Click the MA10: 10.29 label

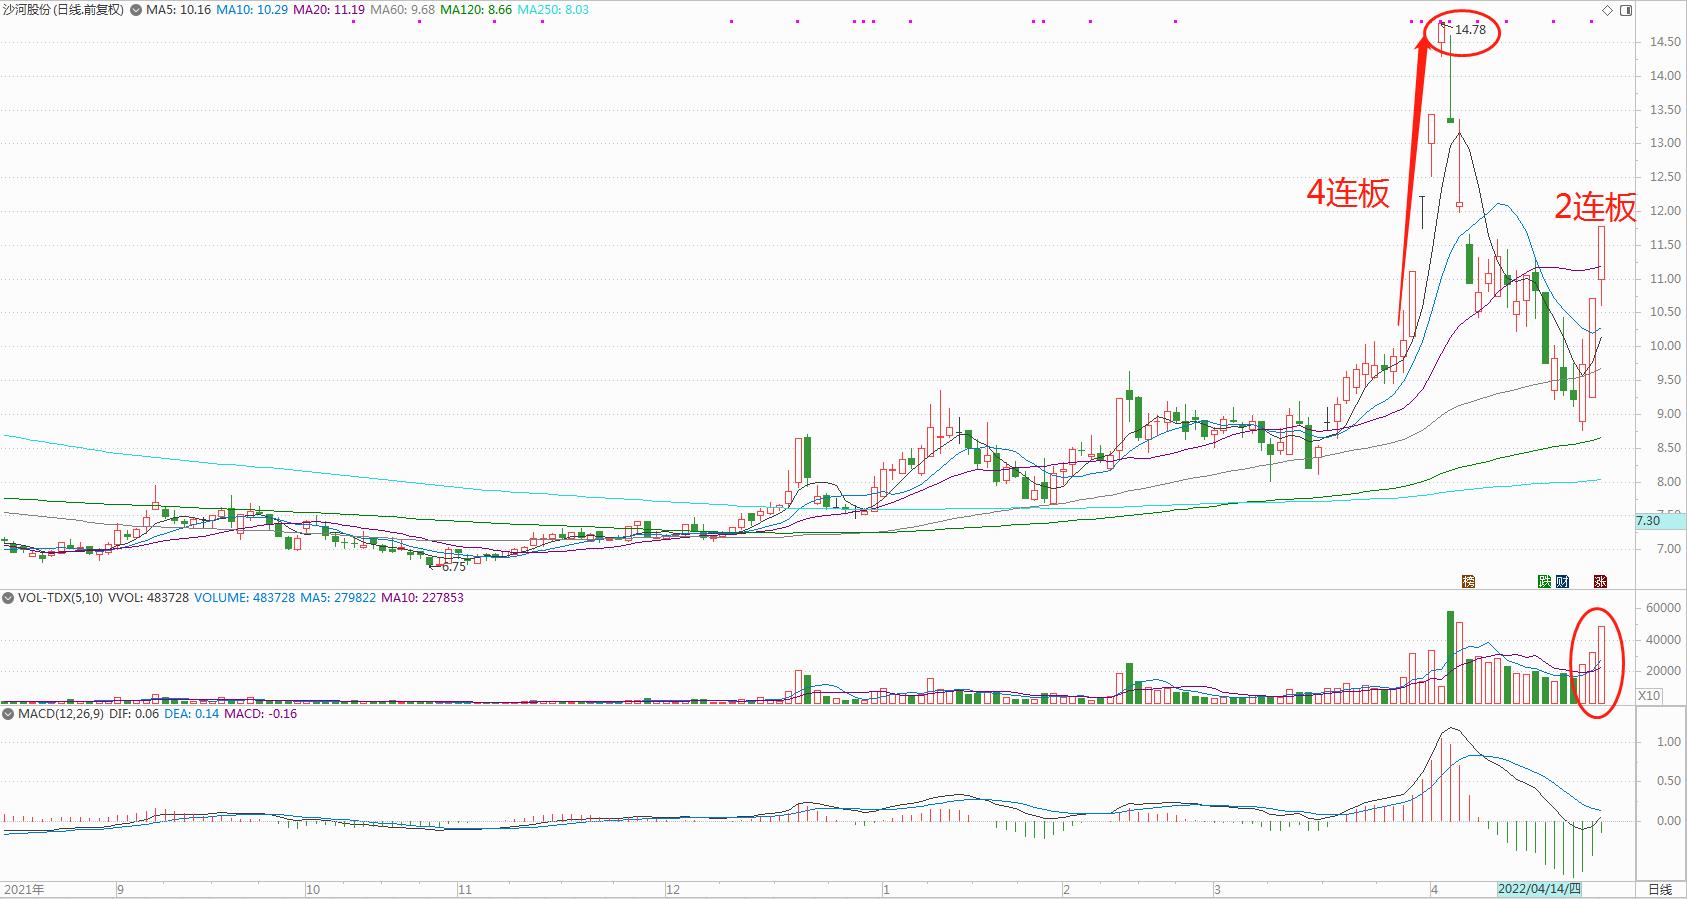252,10
